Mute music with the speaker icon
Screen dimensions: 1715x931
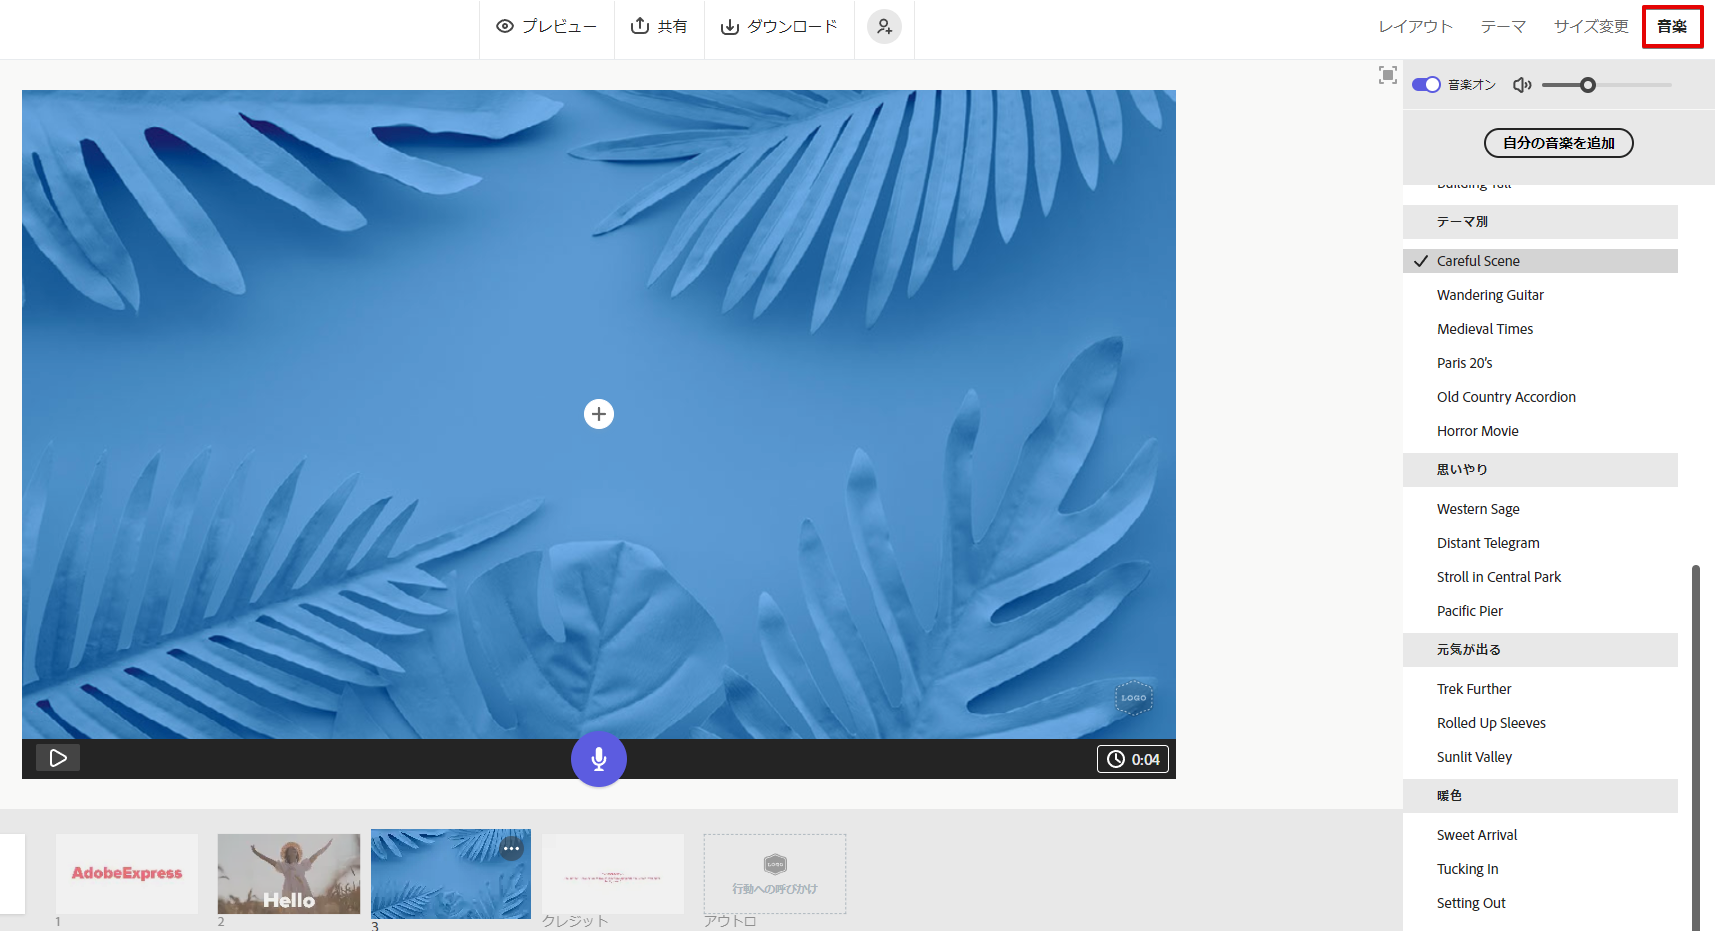[1521, 85]
